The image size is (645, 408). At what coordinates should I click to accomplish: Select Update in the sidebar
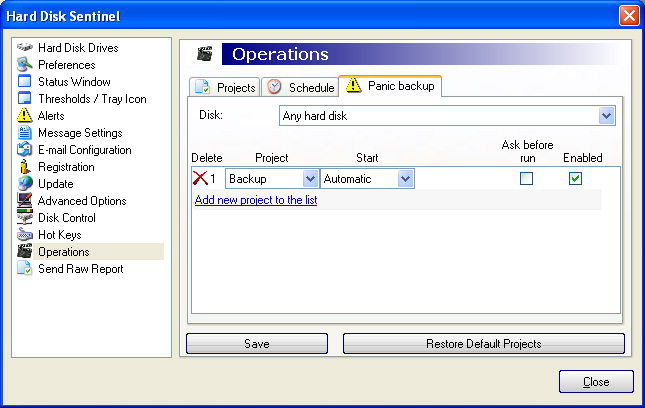click(56, 184)
